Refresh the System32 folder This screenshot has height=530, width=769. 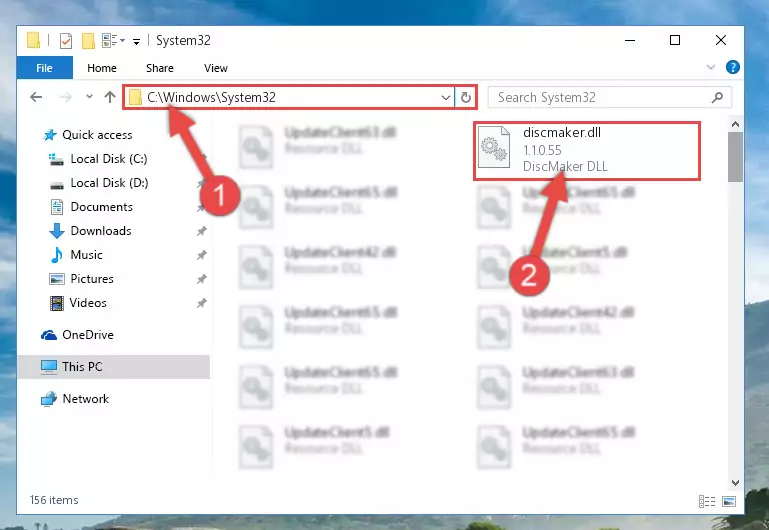tap(465, 98)
